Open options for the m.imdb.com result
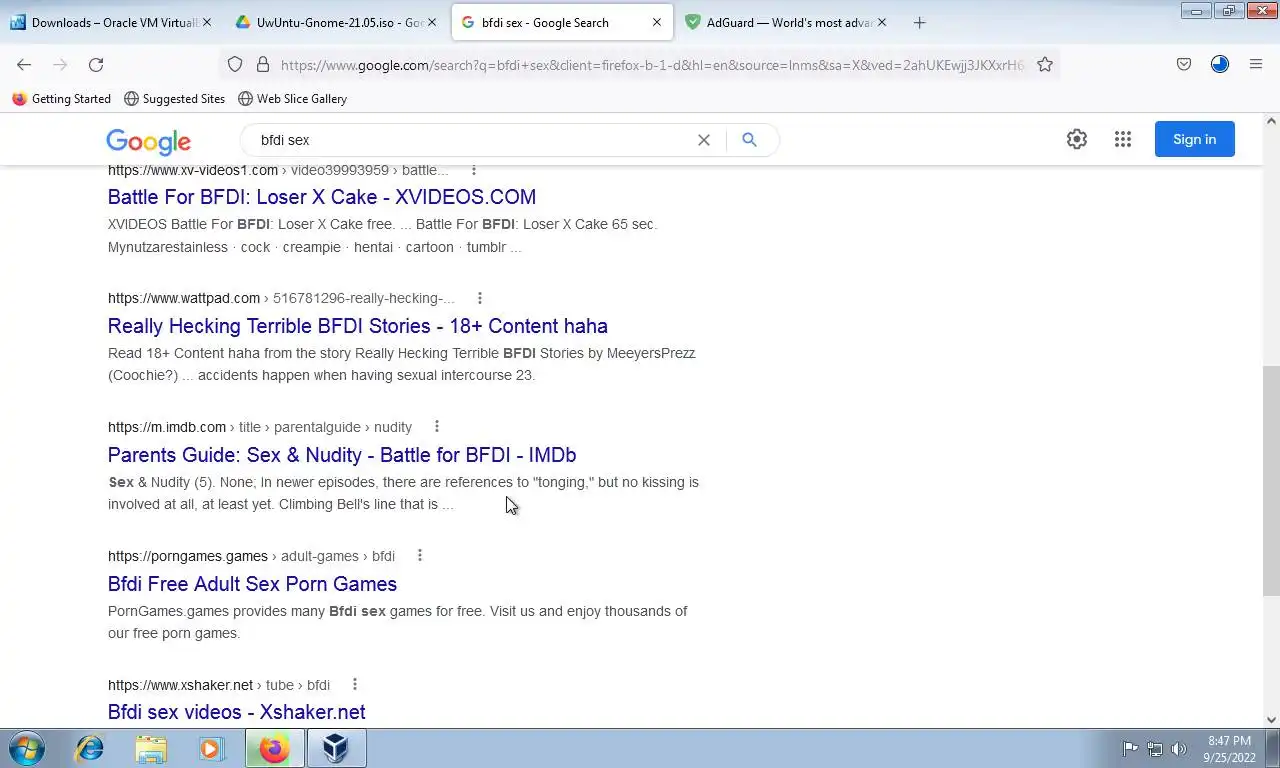This screenshot has width=1280, height=768. click(x=437, y=427)
